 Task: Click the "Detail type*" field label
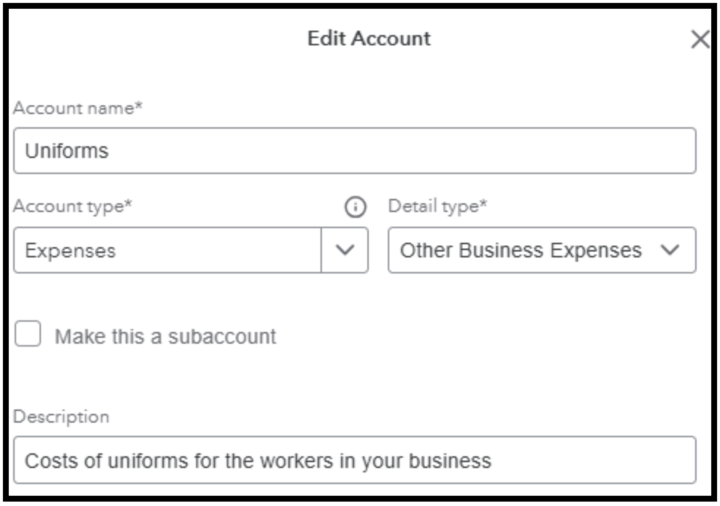point(438,207)
